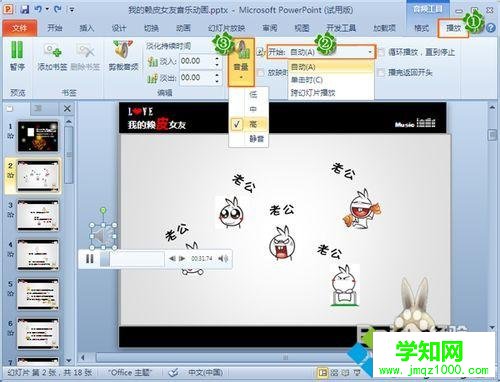Toggle the 循环播放，直到停止 checkbox
The width and height of the screenshot is (500, 382).
[381, 52]
